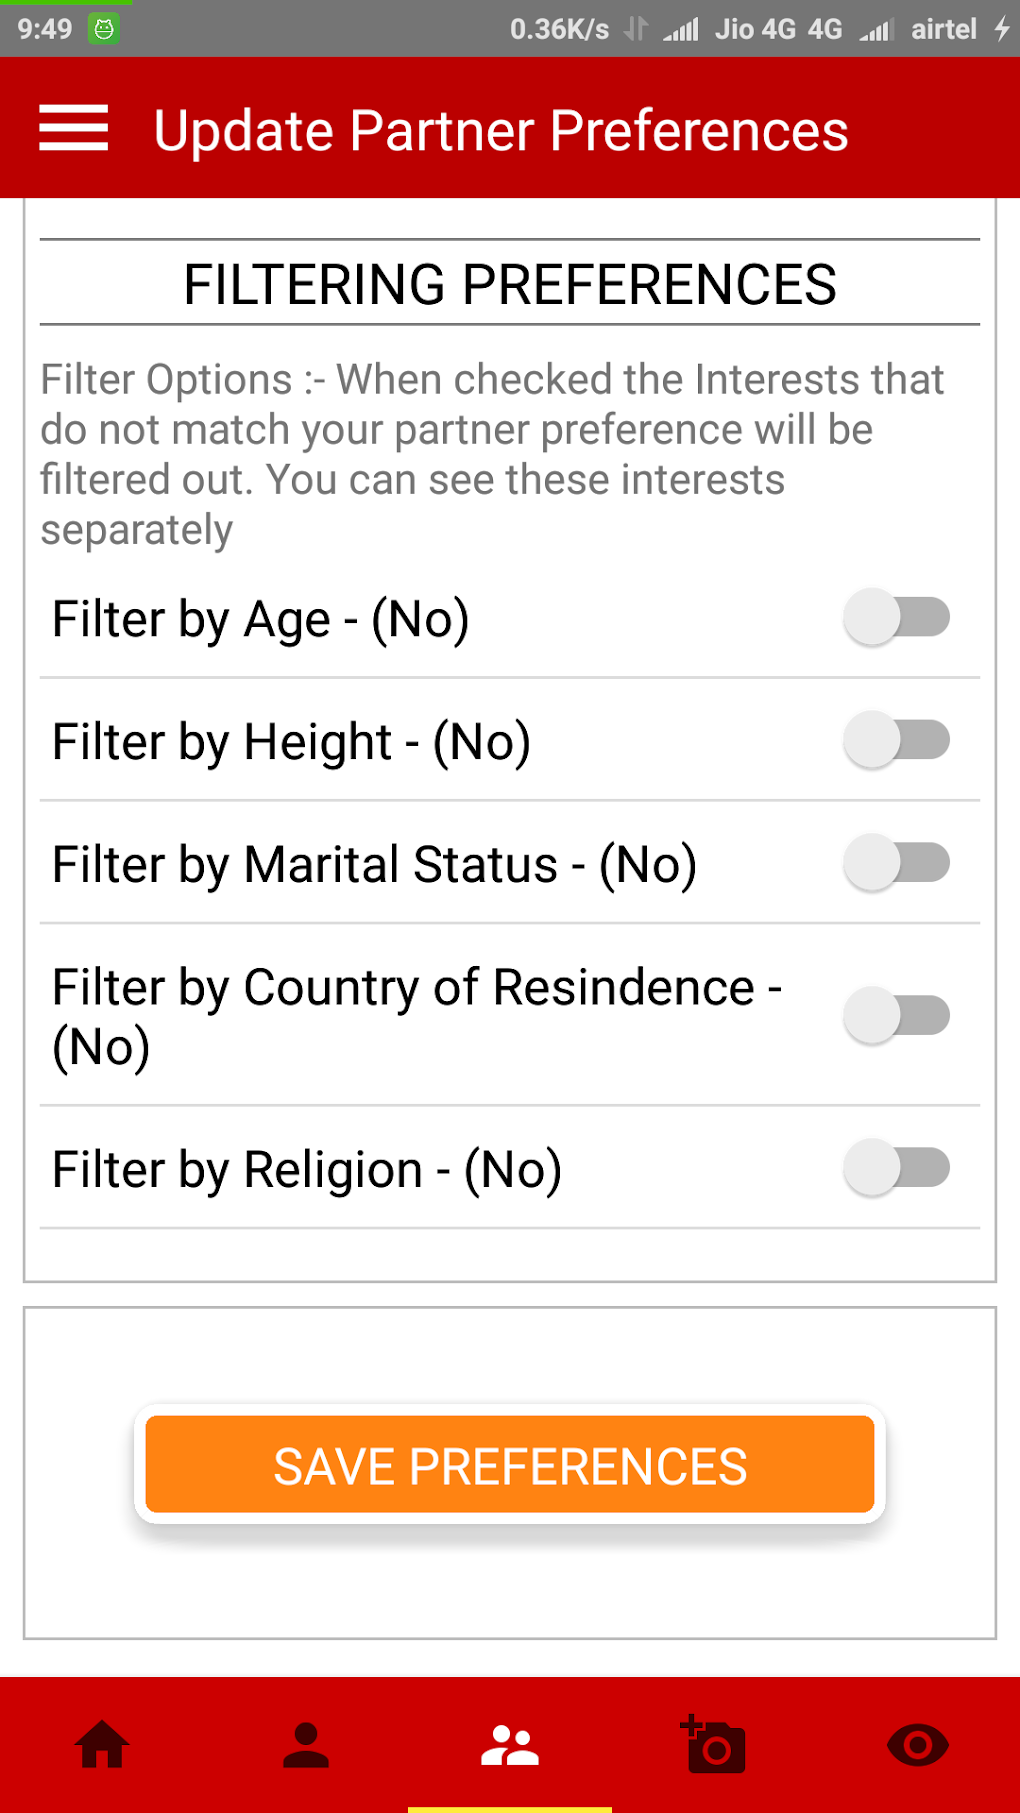1020x1813 pixels.
Task: Toggle Filter by Marital Status on
Action: [896, 863]
